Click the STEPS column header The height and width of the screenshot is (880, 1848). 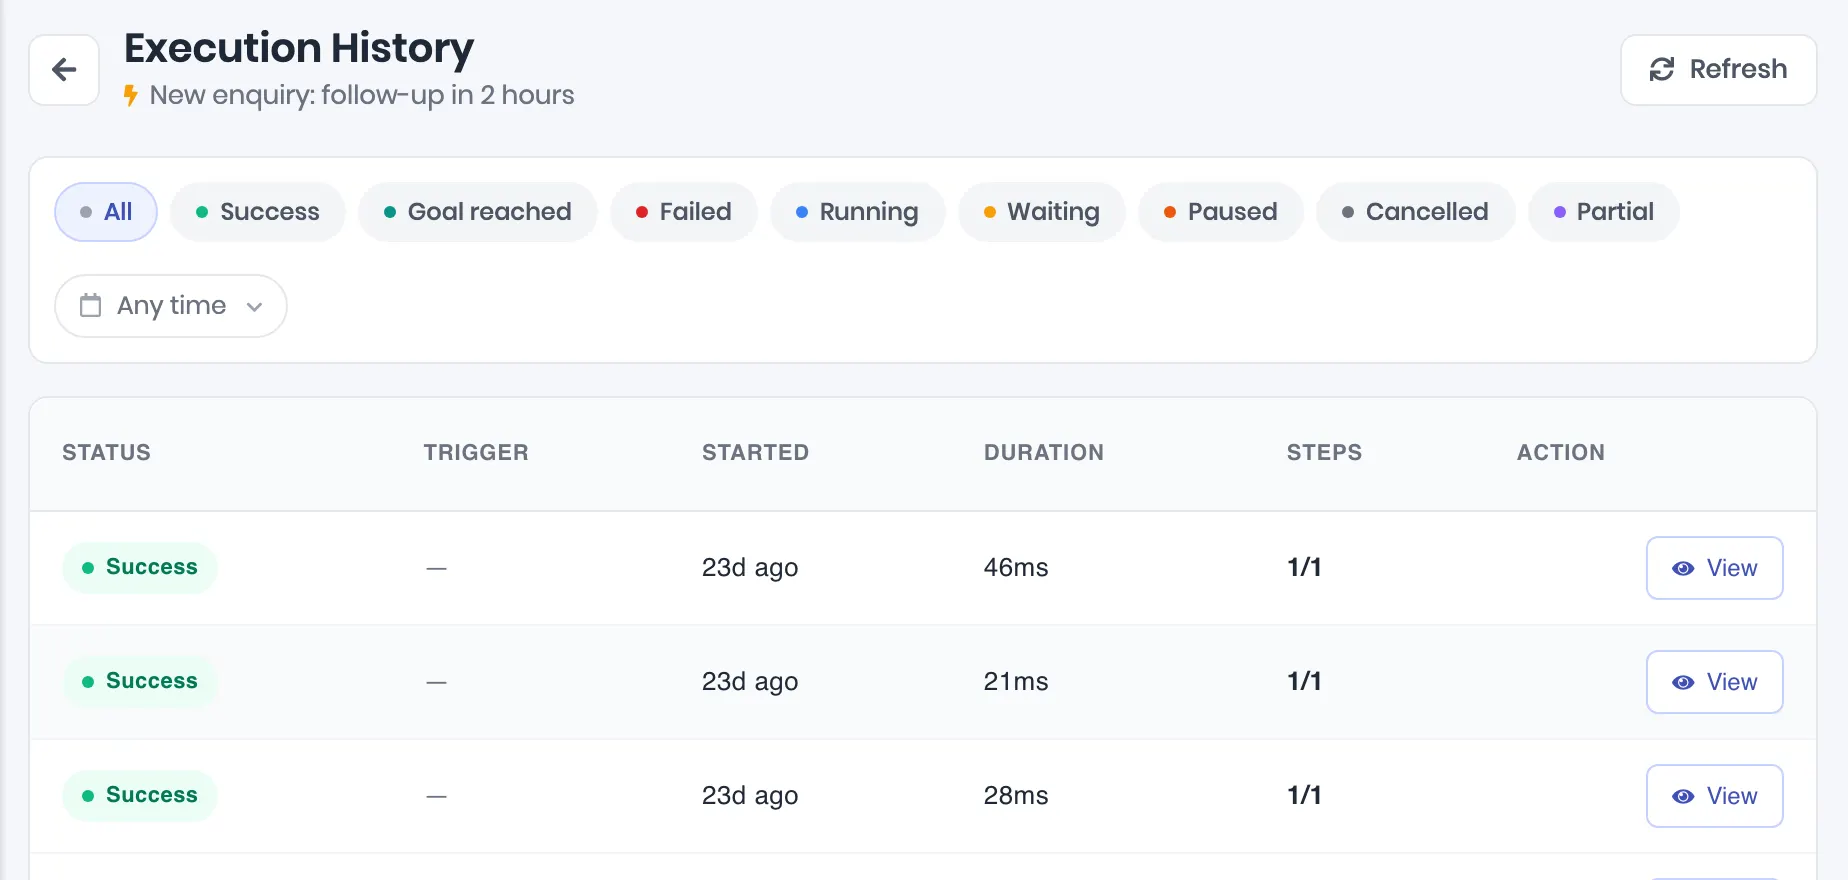(1324, 453)
